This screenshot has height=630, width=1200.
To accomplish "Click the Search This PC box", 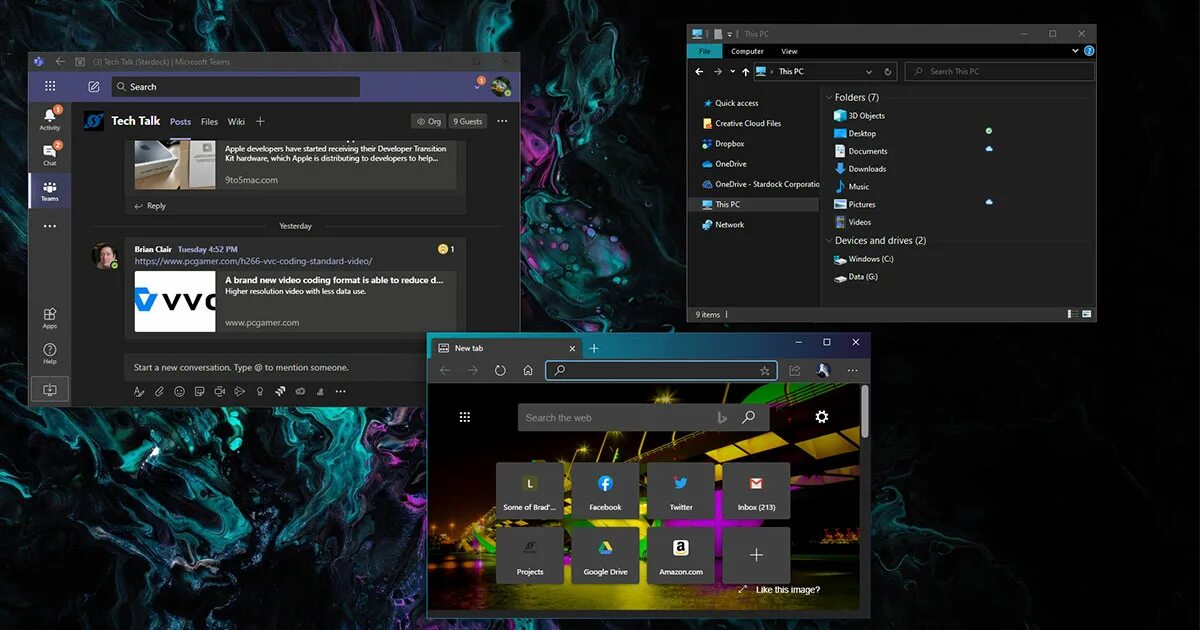I will 999,72.
